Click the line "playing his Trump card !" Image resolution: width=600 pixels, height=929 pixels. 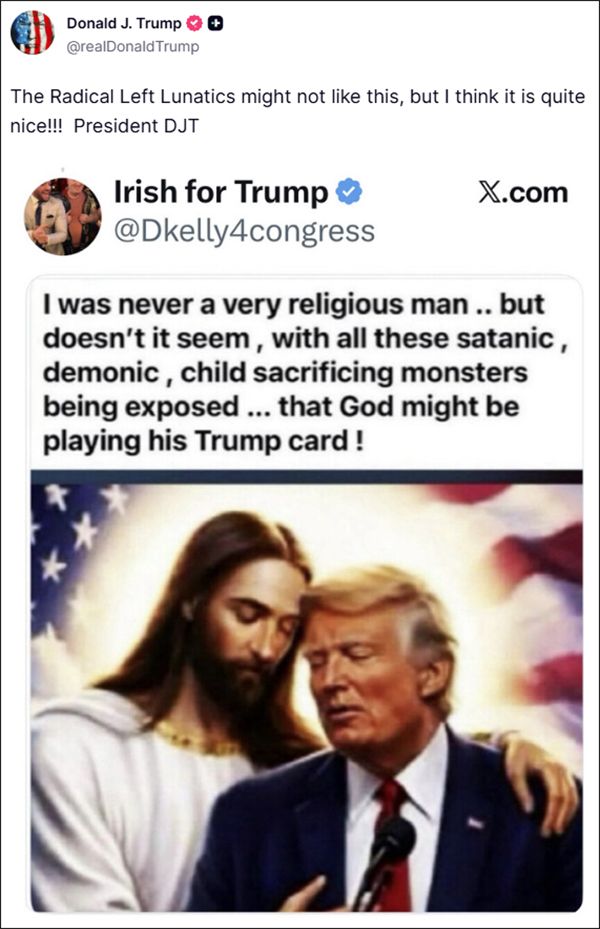click(x=203, y=441)
